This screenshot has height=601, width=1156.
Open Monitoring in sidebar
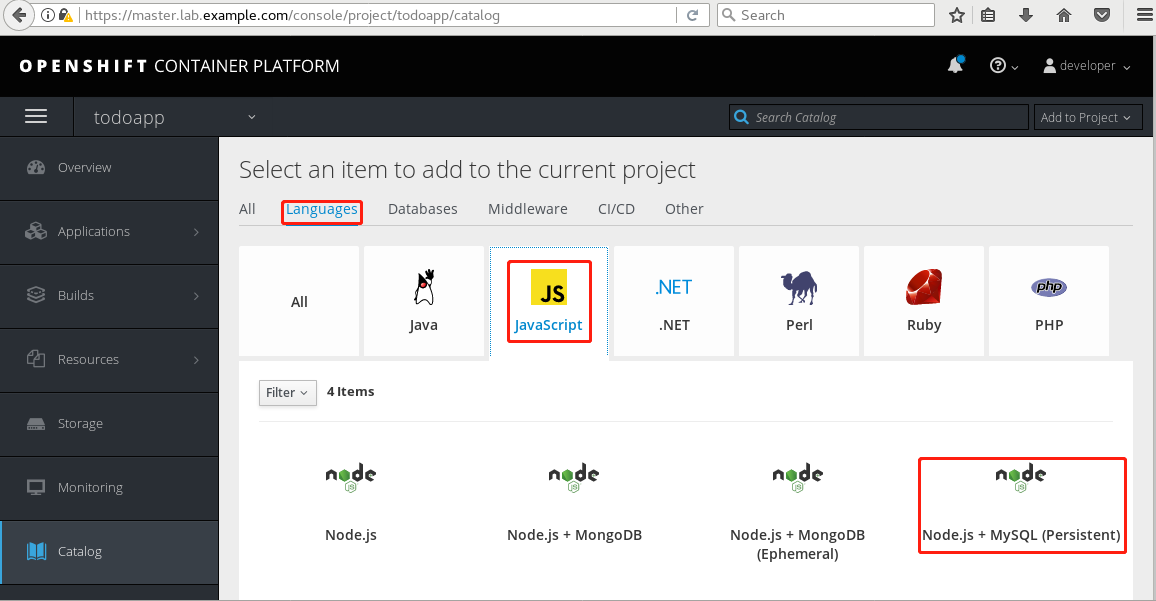point(109,487)
